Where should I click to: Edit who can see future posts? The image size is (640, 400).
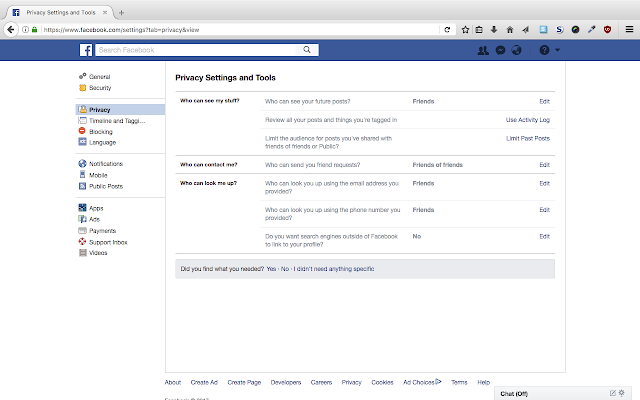point(544,101)
